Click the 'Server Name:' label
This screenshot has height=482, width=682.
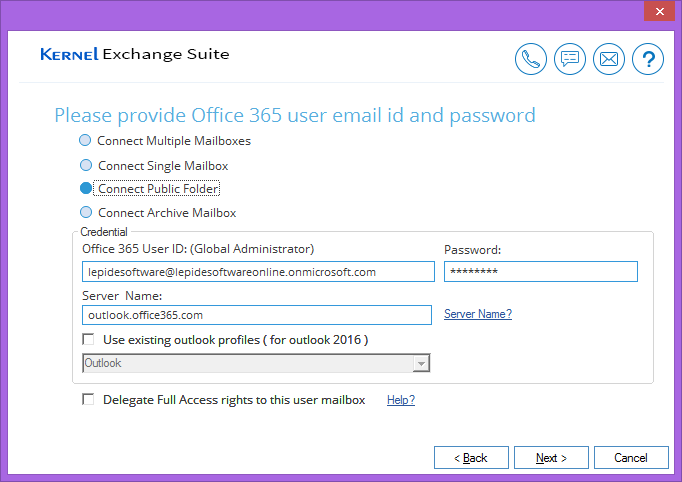122,296
